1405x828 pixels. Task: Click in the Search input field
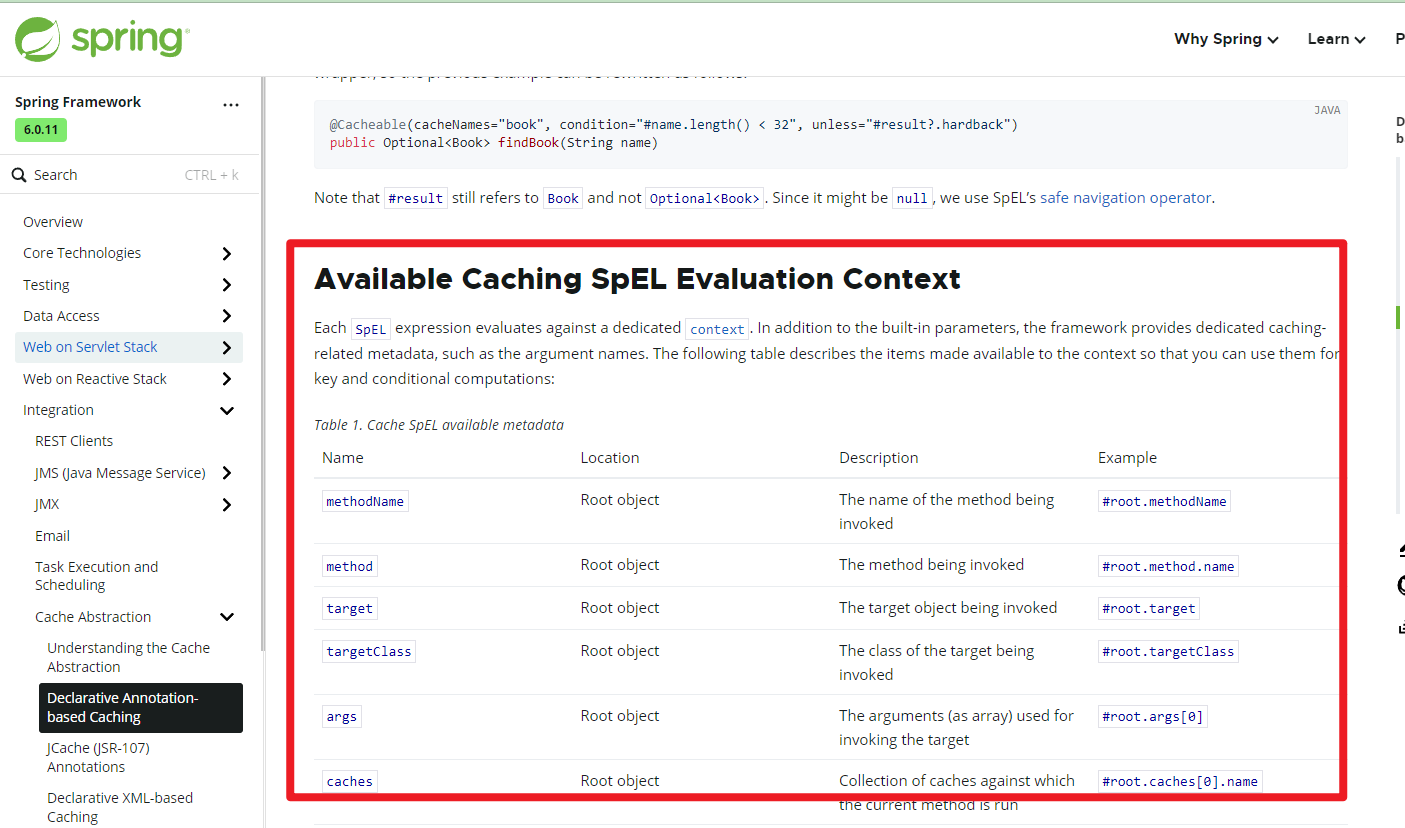click(x=110, y=174)
